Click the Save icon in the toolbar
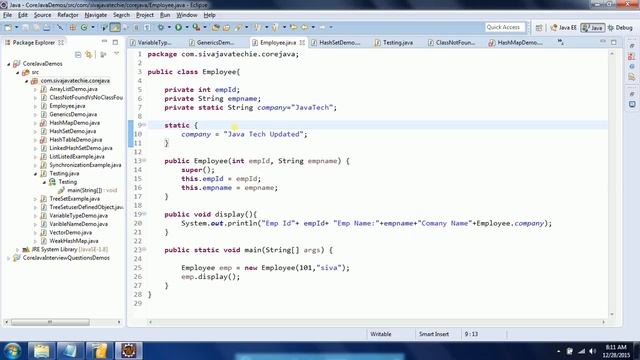640x360 pixels. click(x=25, y=27)
